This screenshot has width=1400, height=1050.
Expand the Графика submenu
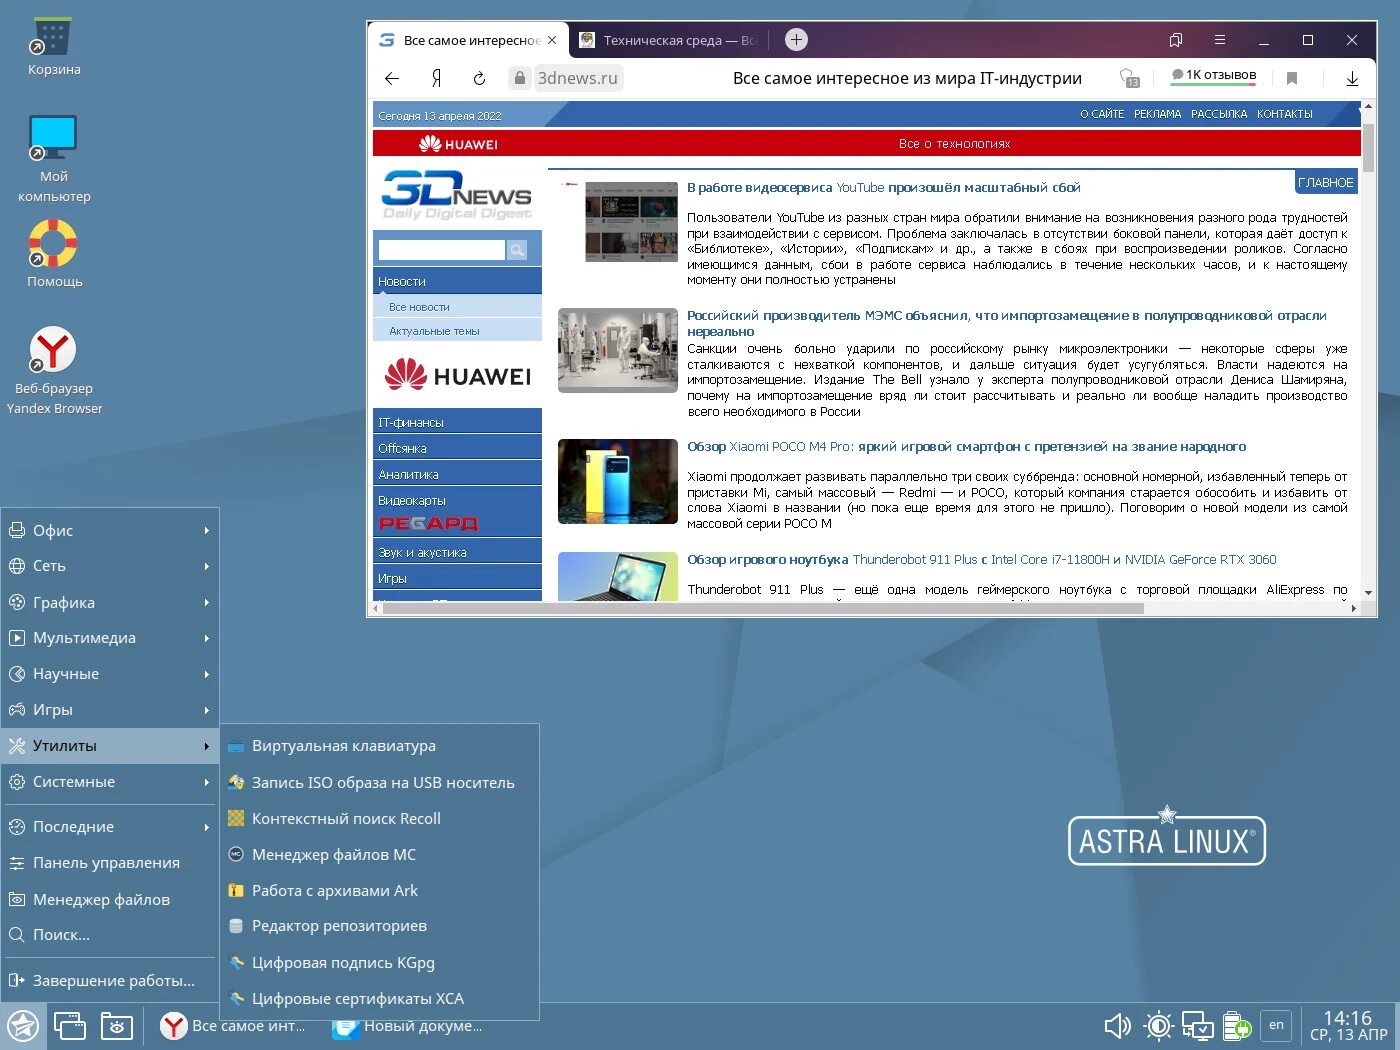(110, 602)
